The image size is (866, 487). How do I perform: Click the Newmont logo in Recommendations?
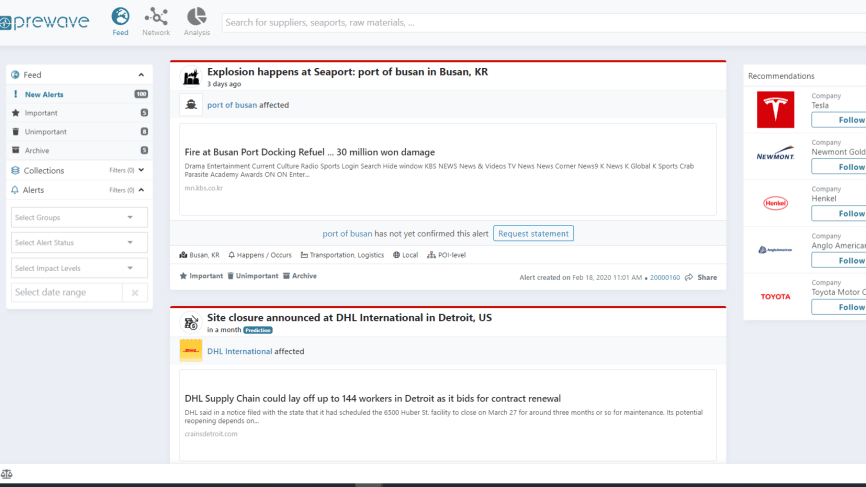(775, 154)
